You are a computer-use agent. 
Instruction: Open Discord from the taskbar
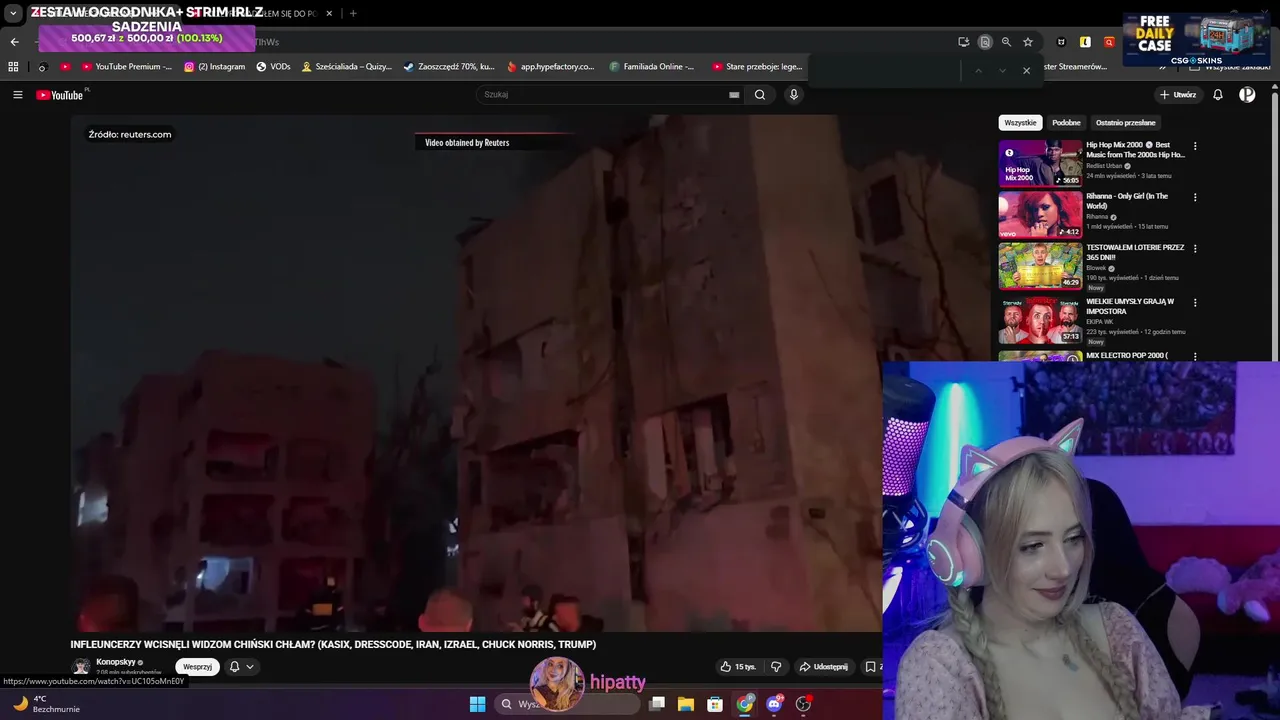[x=774, y=704]
